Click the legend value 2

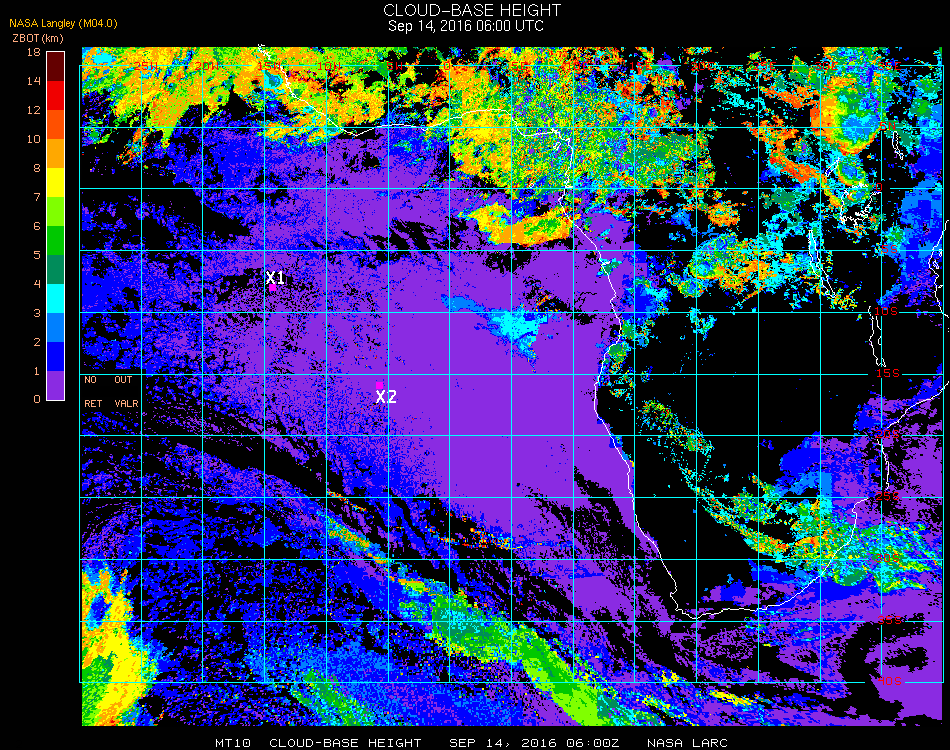click(x=37, y=342)
